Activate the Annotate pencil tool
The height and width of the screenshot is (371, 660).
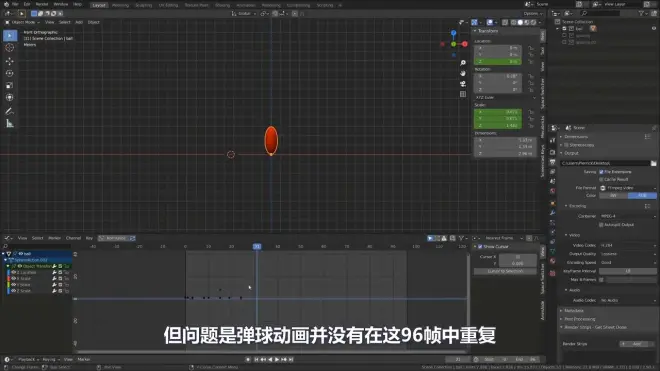9,111
